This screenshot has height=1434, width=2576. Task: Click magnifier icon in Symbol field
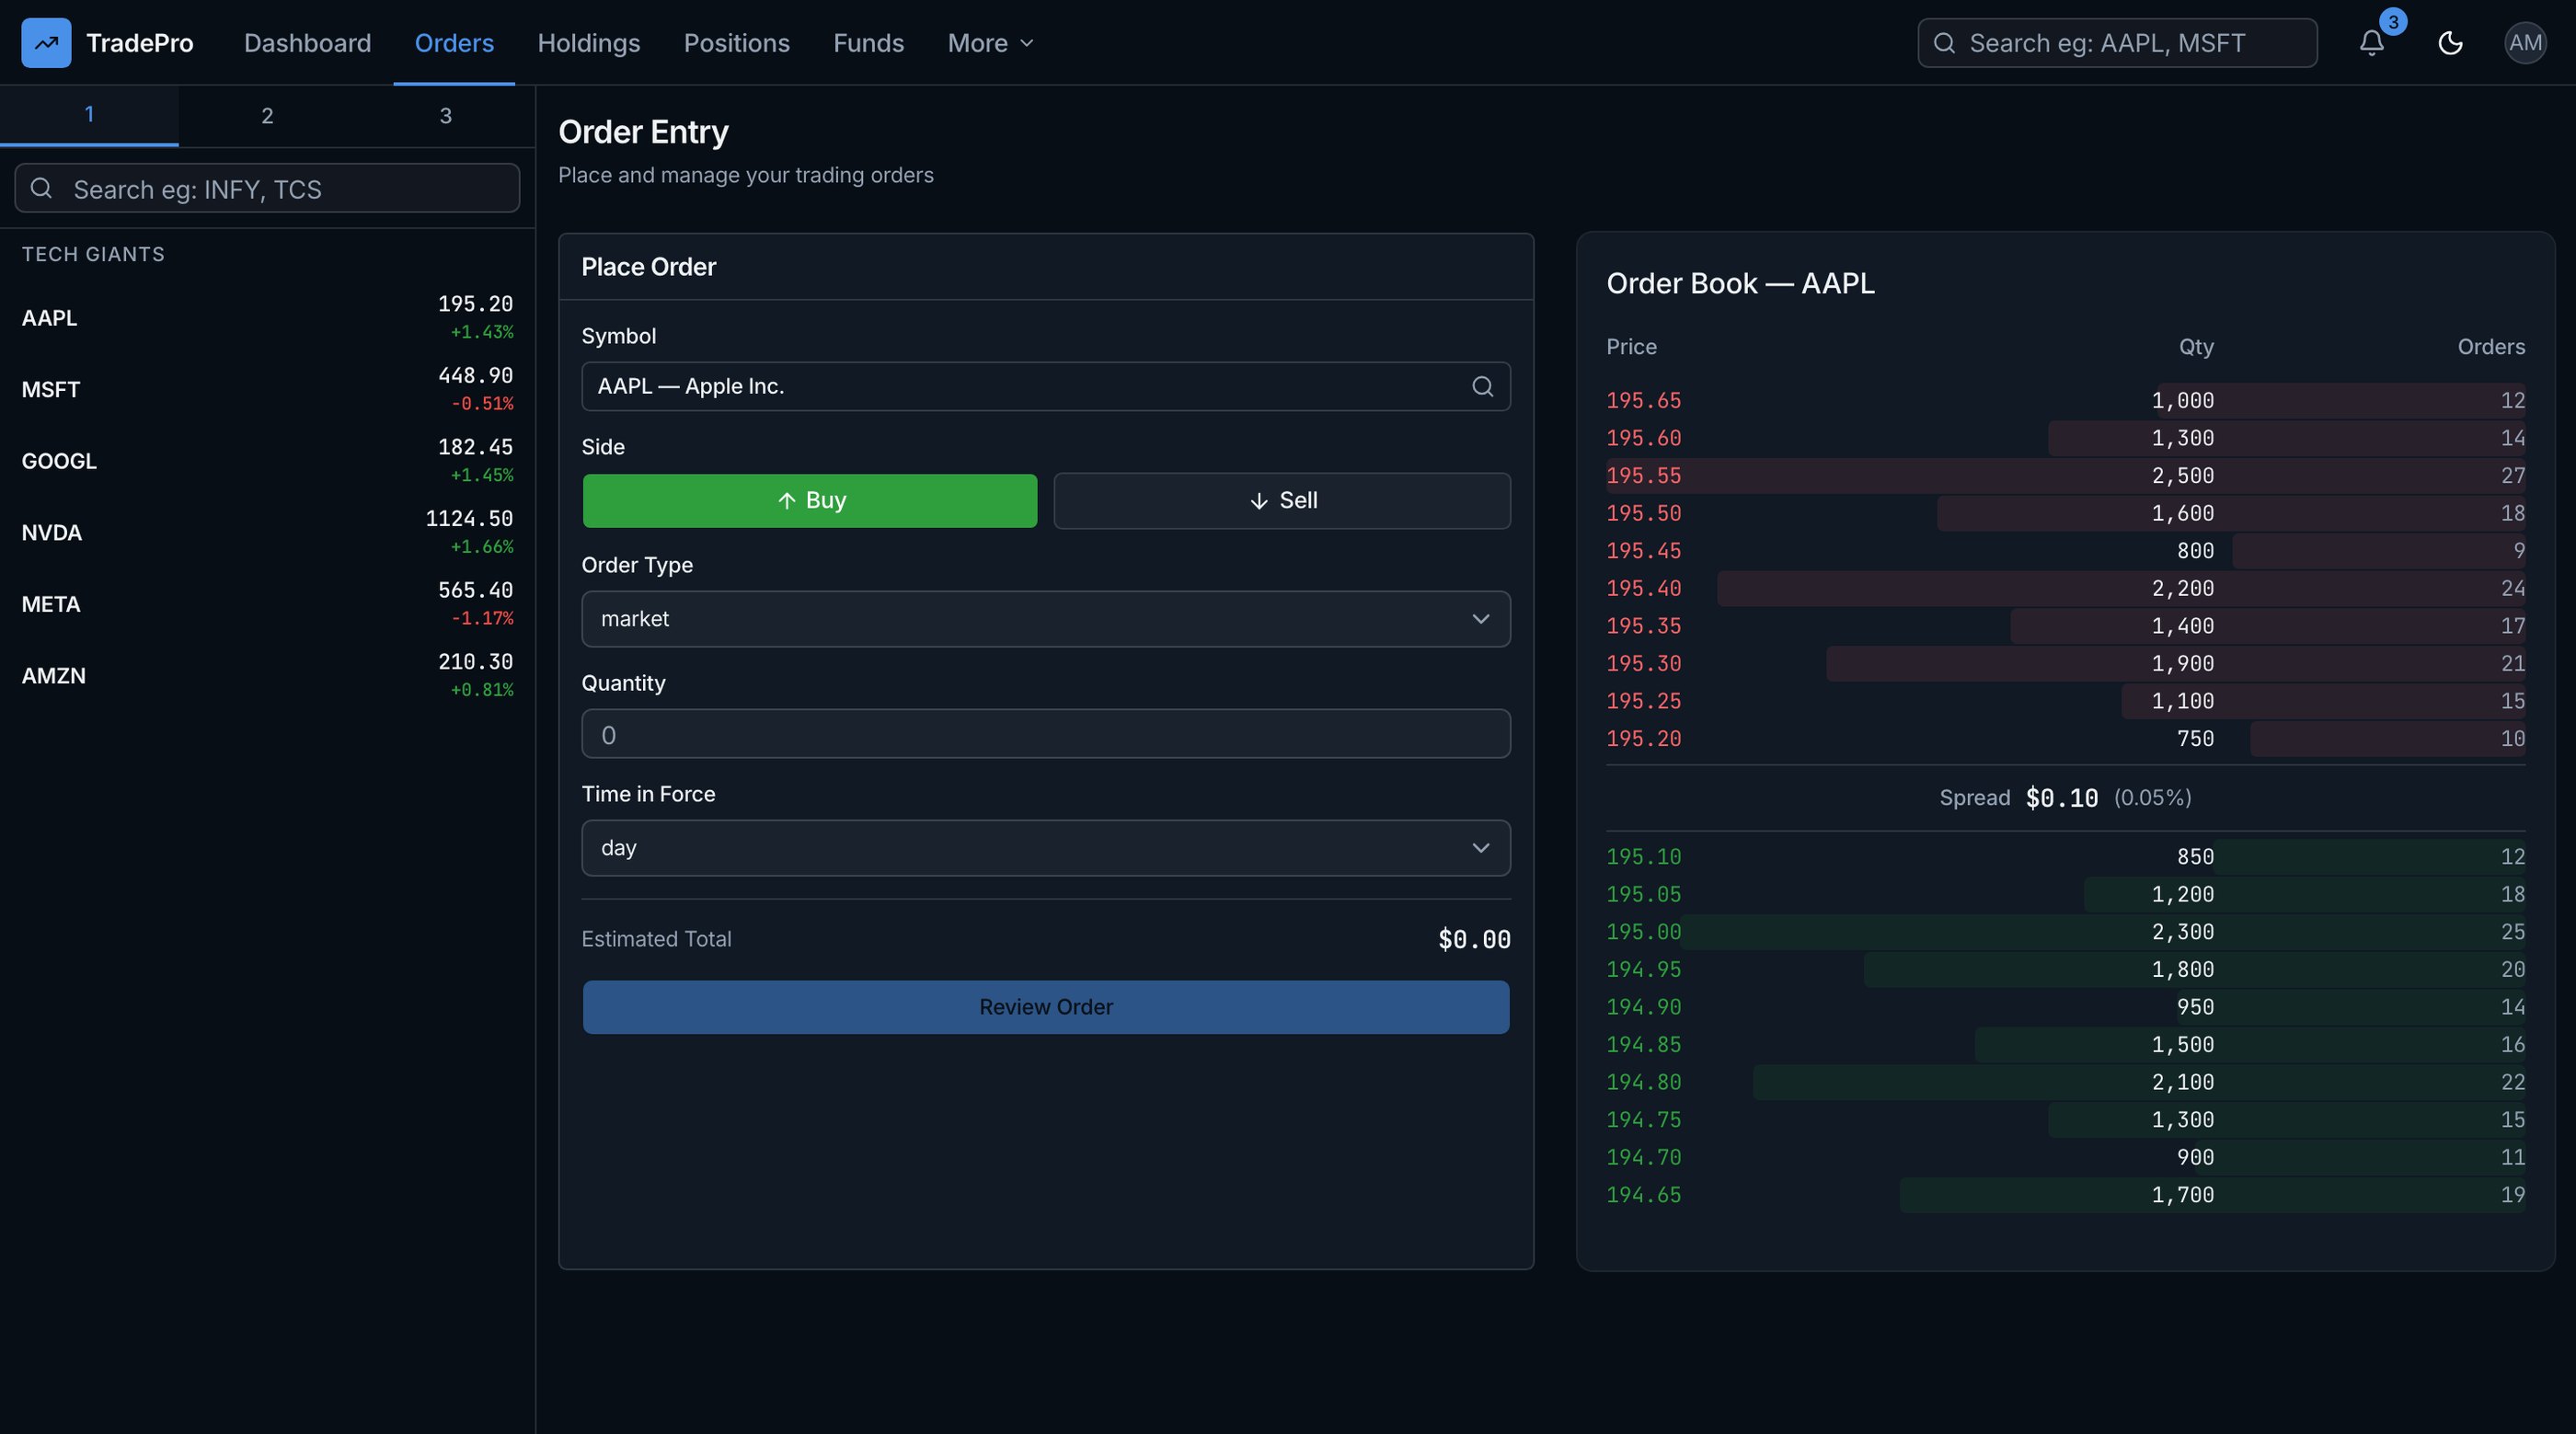point(1482,386)
